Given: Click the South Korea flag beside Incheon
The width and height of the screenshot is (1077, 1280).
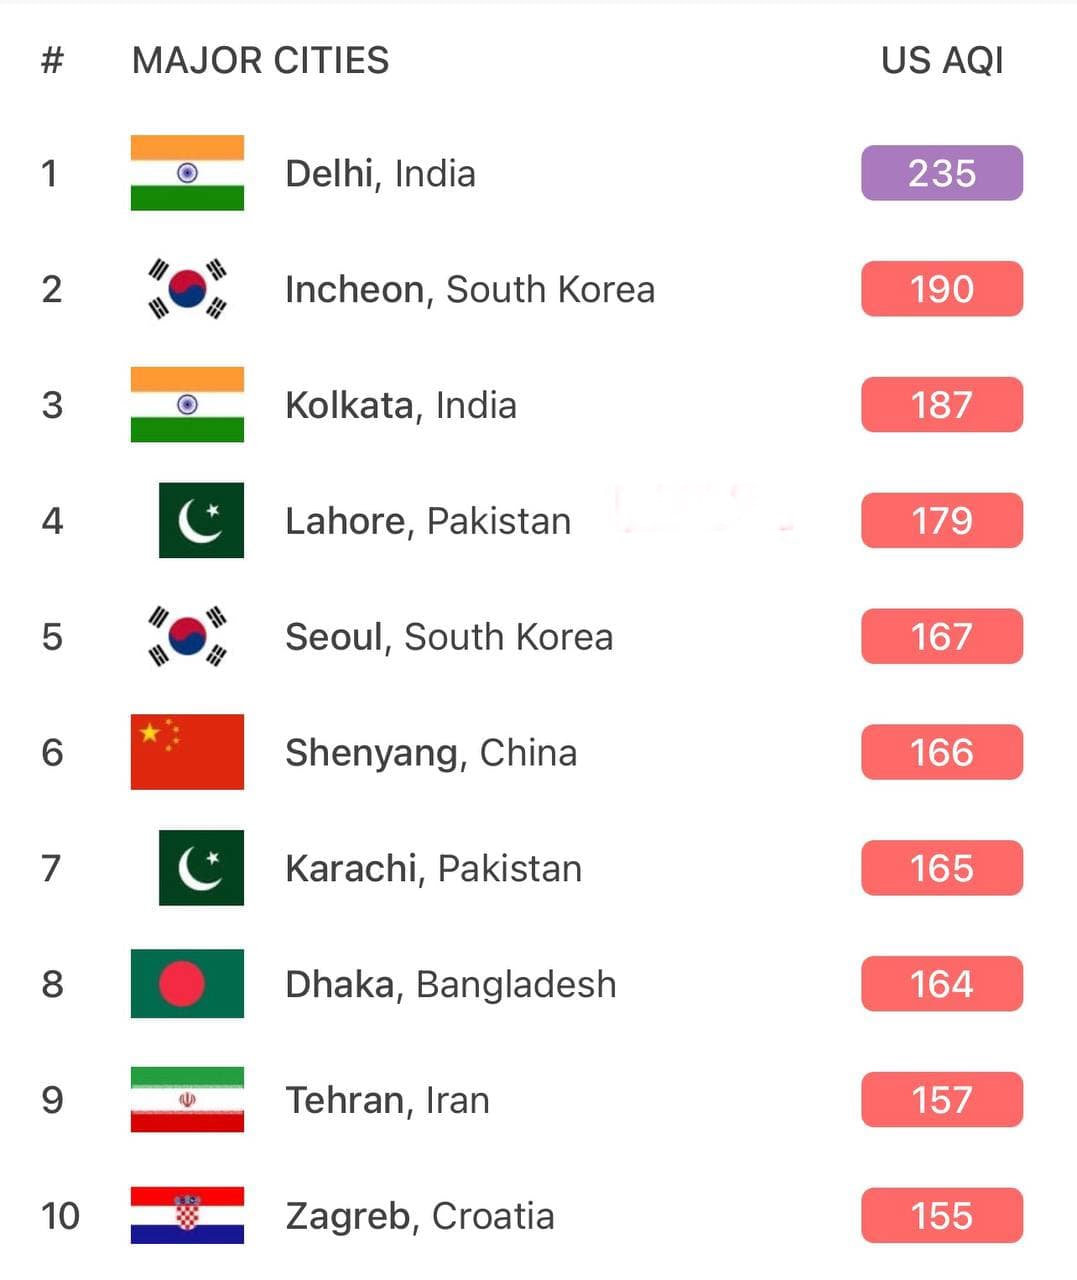Looking at the screenshot, I should coord(187,289).
